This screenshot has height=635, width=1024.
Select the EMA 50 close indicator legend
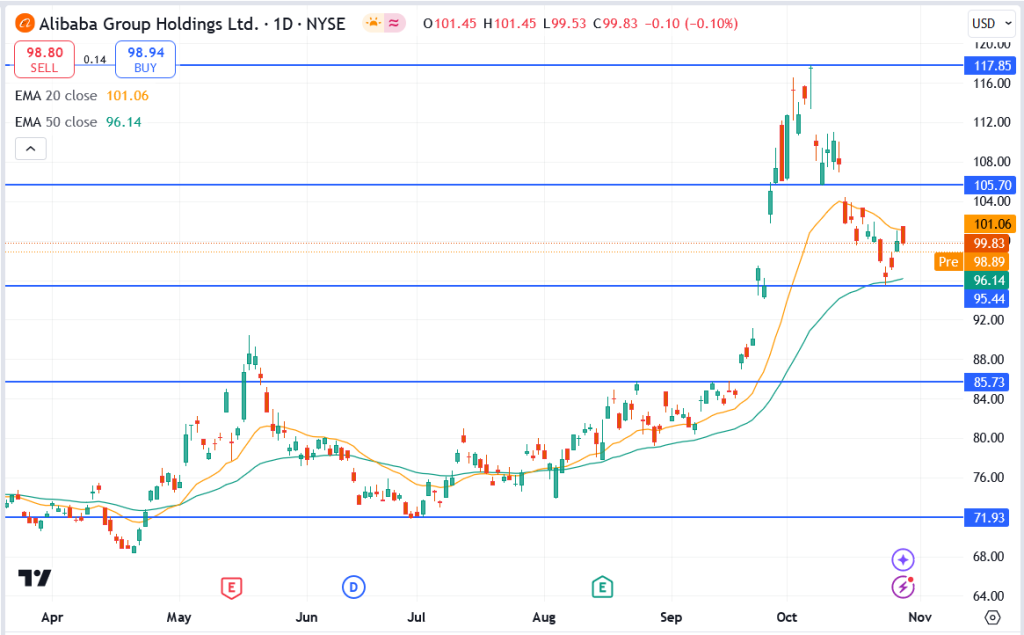78,122
